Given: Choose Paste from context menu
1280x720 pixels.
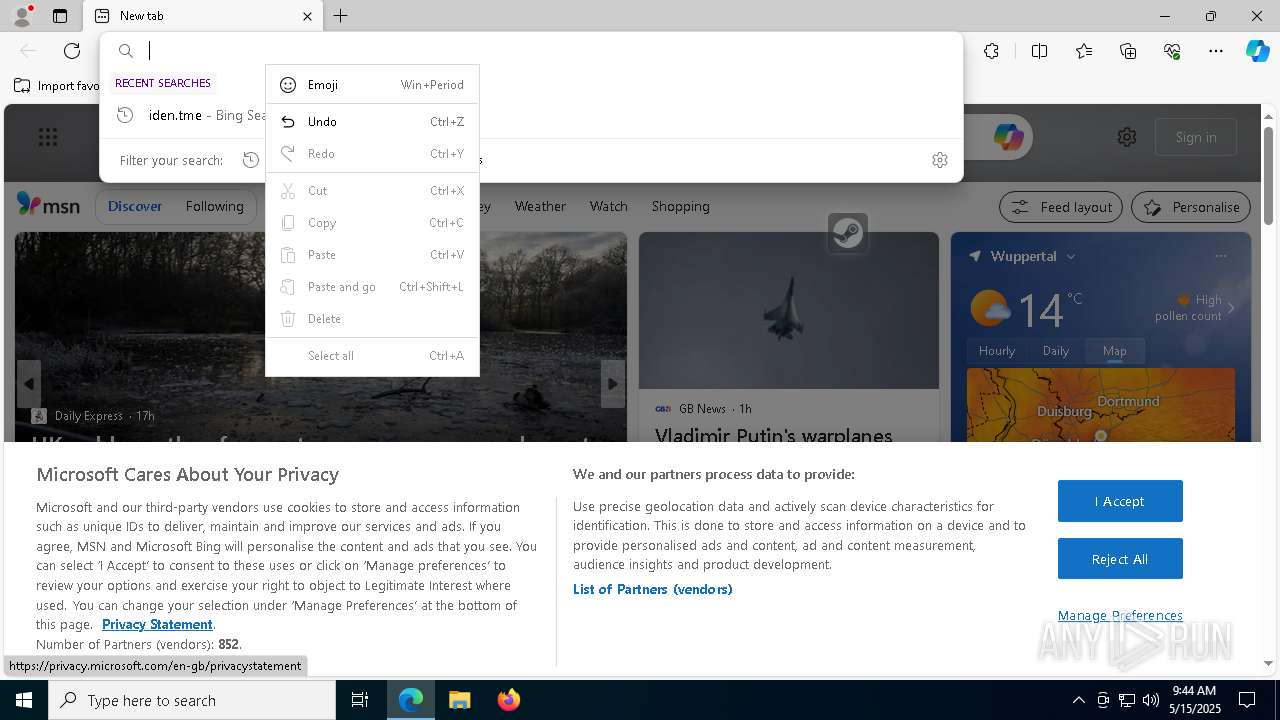Looking at the screenshot, I should point(372,255).
